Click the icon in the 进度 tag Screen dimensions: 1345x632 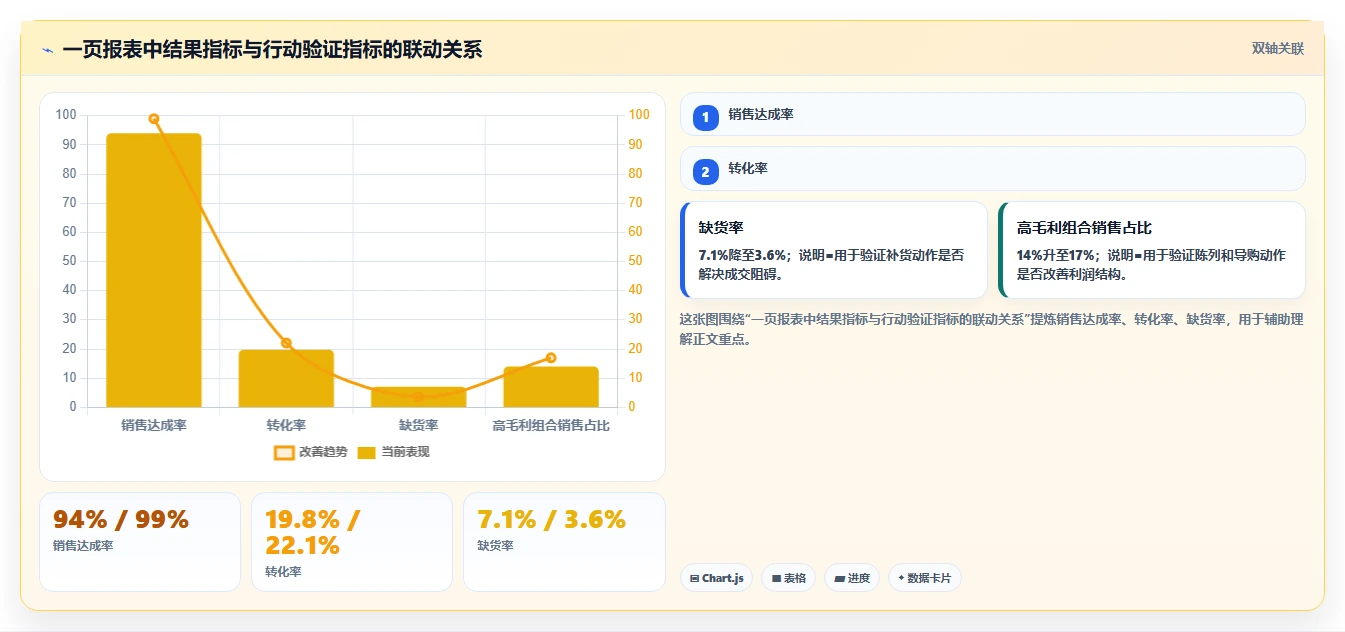839,578
